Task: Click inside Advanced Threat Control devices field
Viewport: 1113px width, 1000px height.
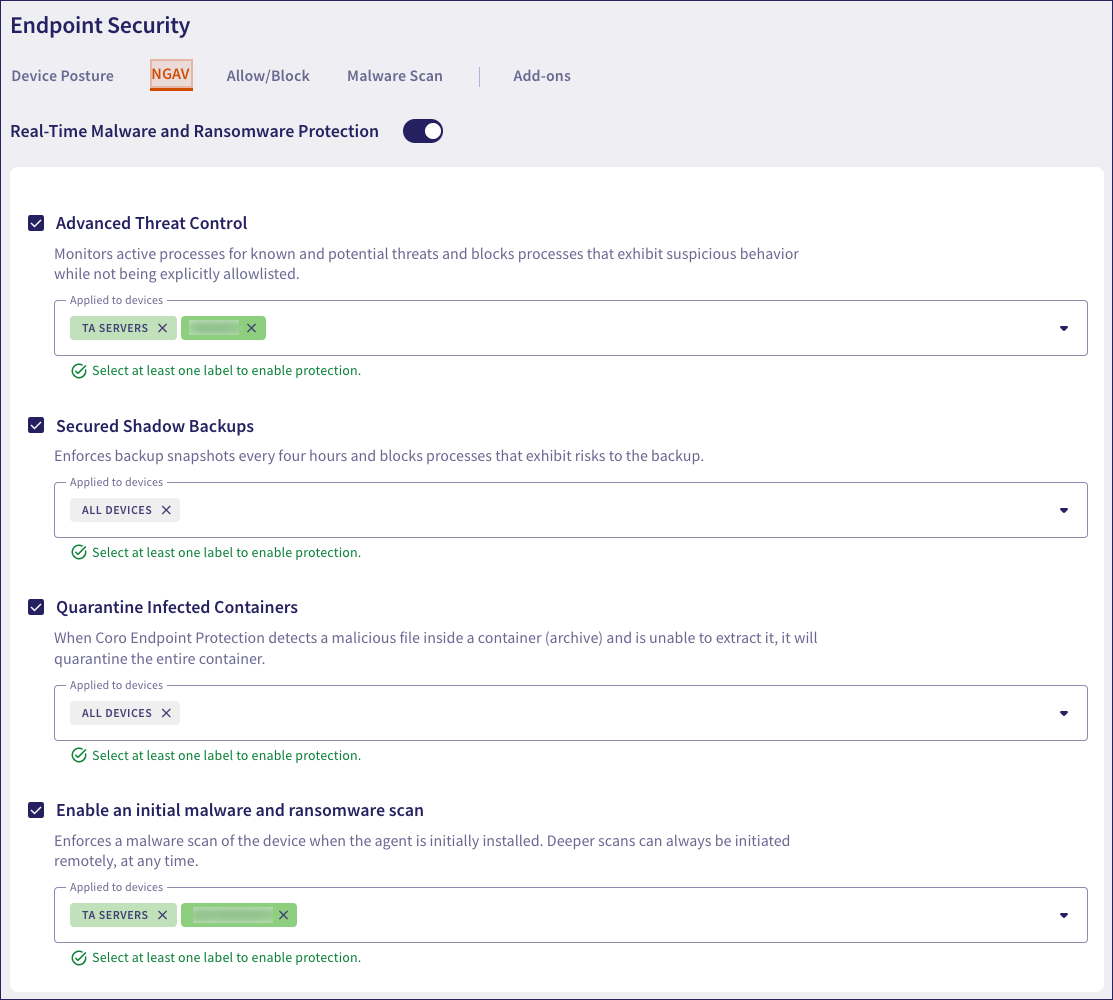Action: pos(571,328)
